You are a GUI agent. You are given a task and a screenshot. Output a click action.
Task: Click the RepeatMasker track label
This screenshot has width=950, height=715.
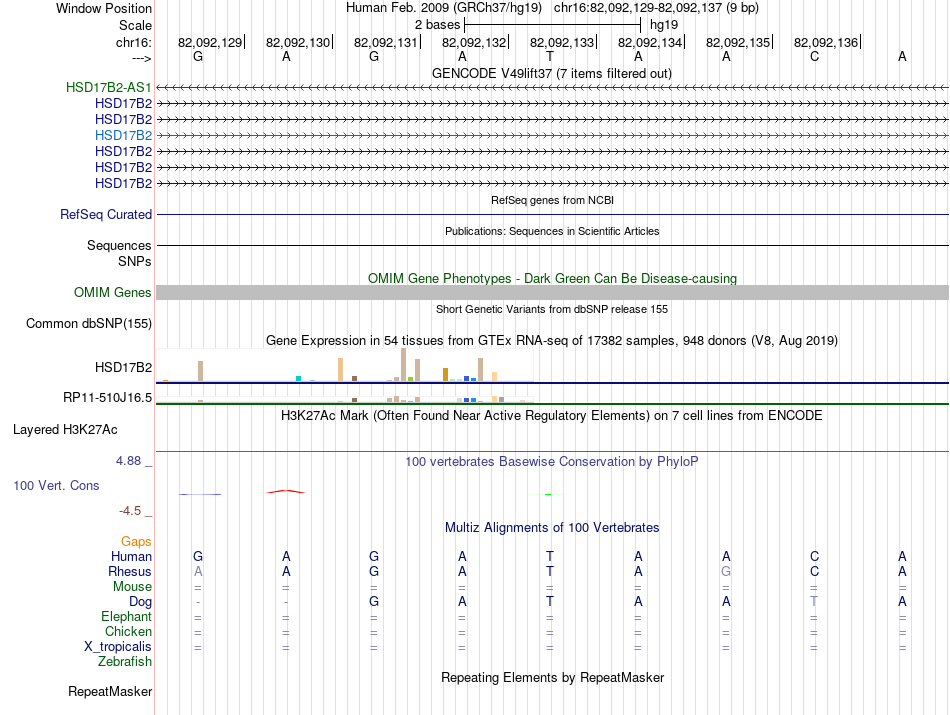tap(110, 692)
